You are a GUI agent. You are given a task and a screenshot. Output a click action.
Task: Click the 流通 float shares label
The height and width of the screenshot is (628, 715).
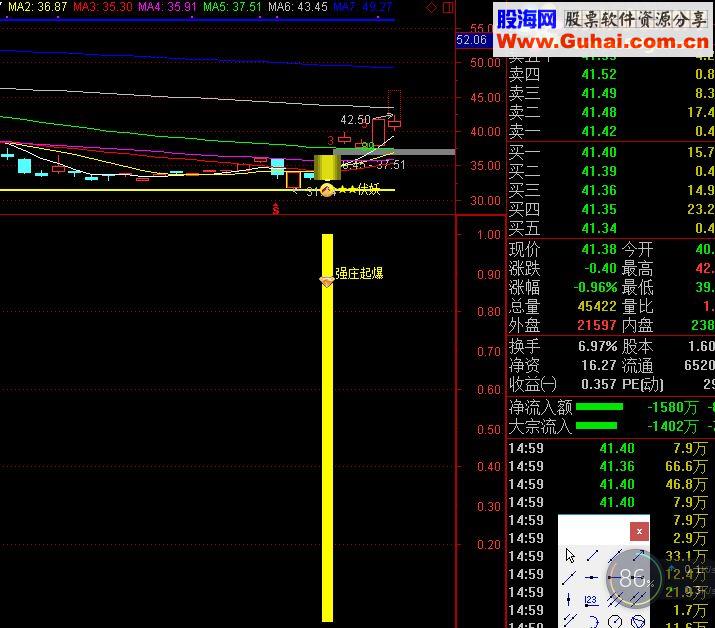pyautogui.click(x=637, y=366)
